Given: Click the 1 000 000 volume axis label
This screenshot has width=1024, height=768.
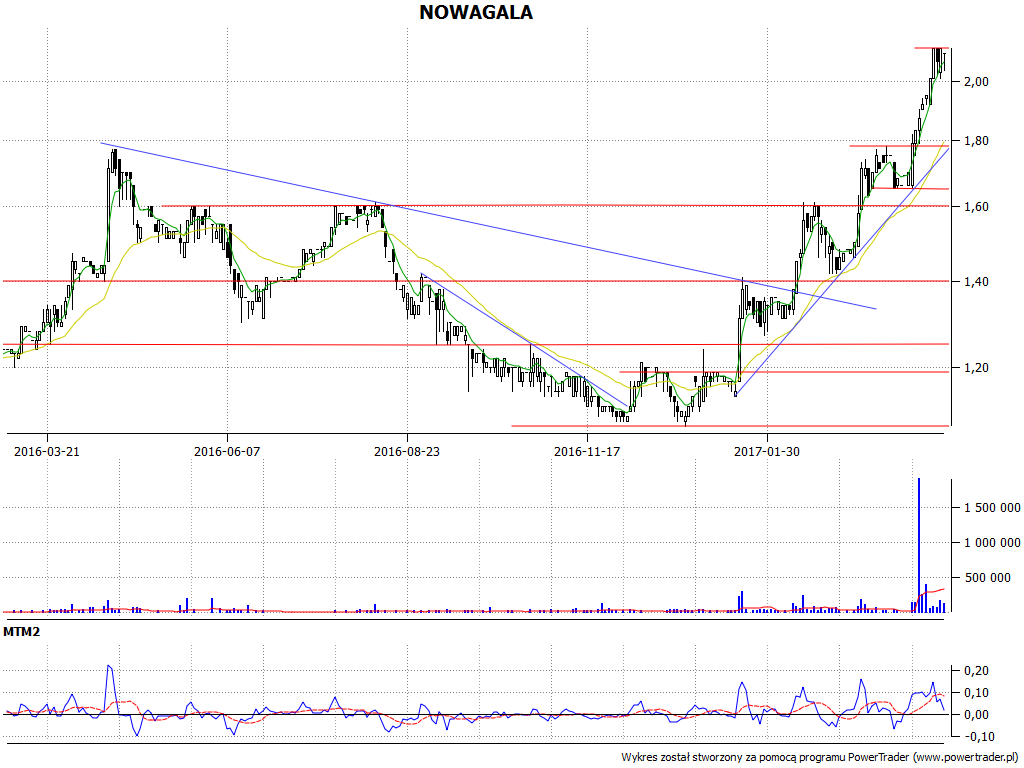Looking at the screenshot, I should pos(993,543).
